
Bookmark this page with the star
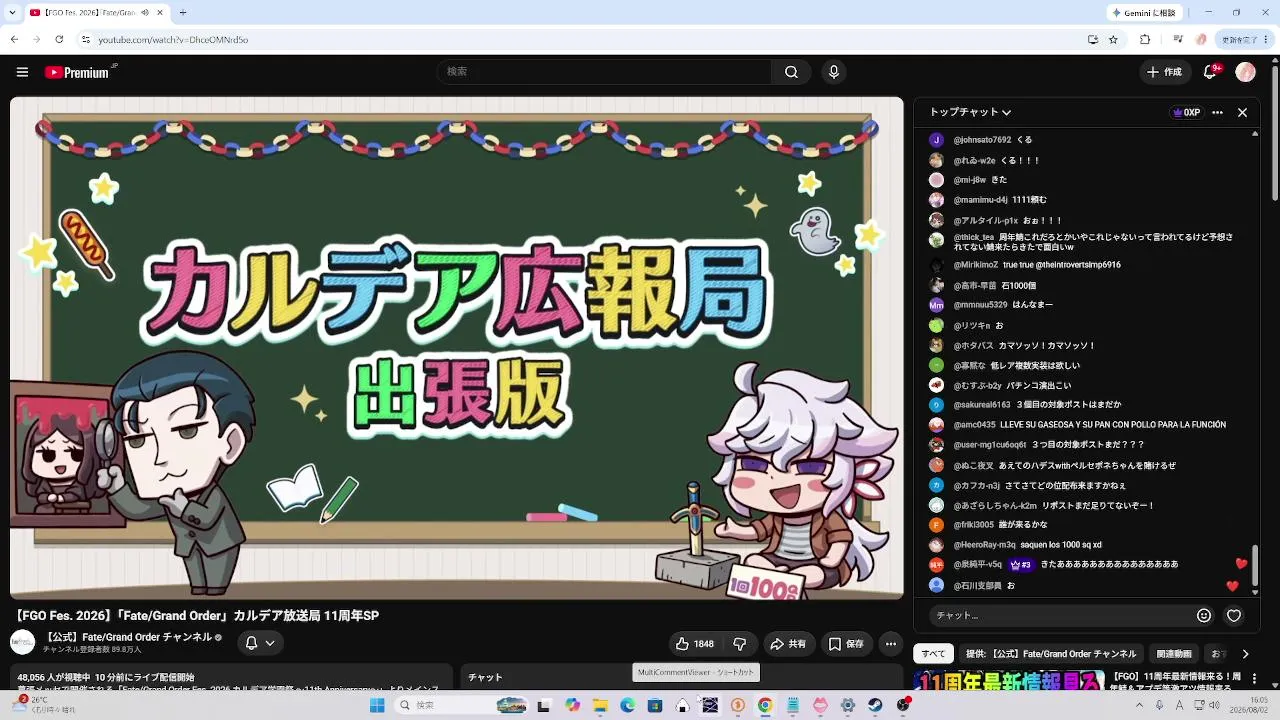[x=1113, y=40]
